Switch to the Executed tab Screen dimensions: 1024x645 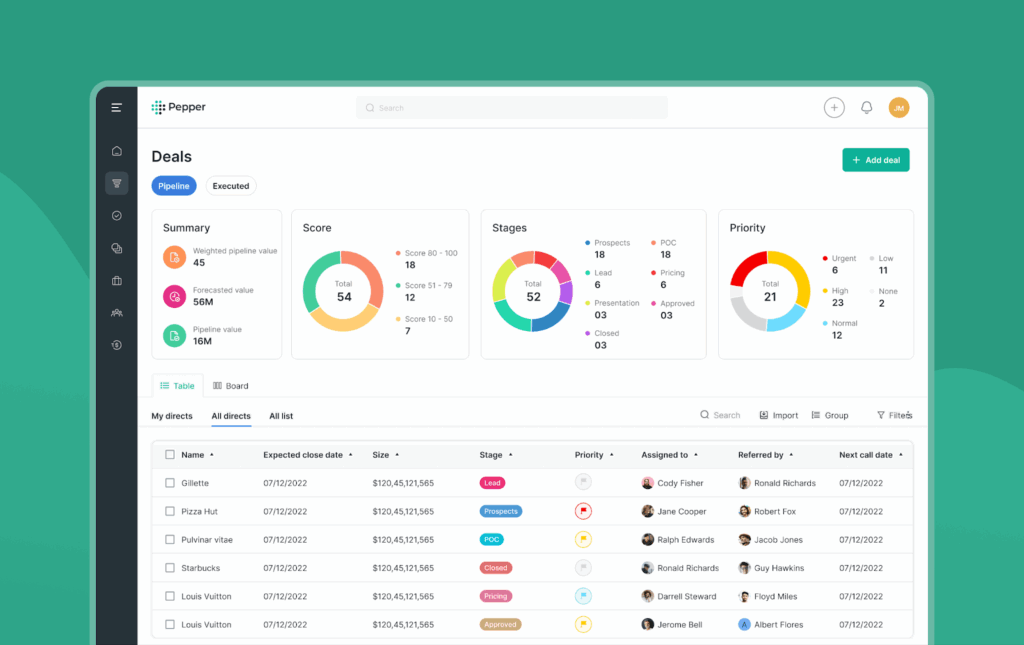click(x=231, y=185)
